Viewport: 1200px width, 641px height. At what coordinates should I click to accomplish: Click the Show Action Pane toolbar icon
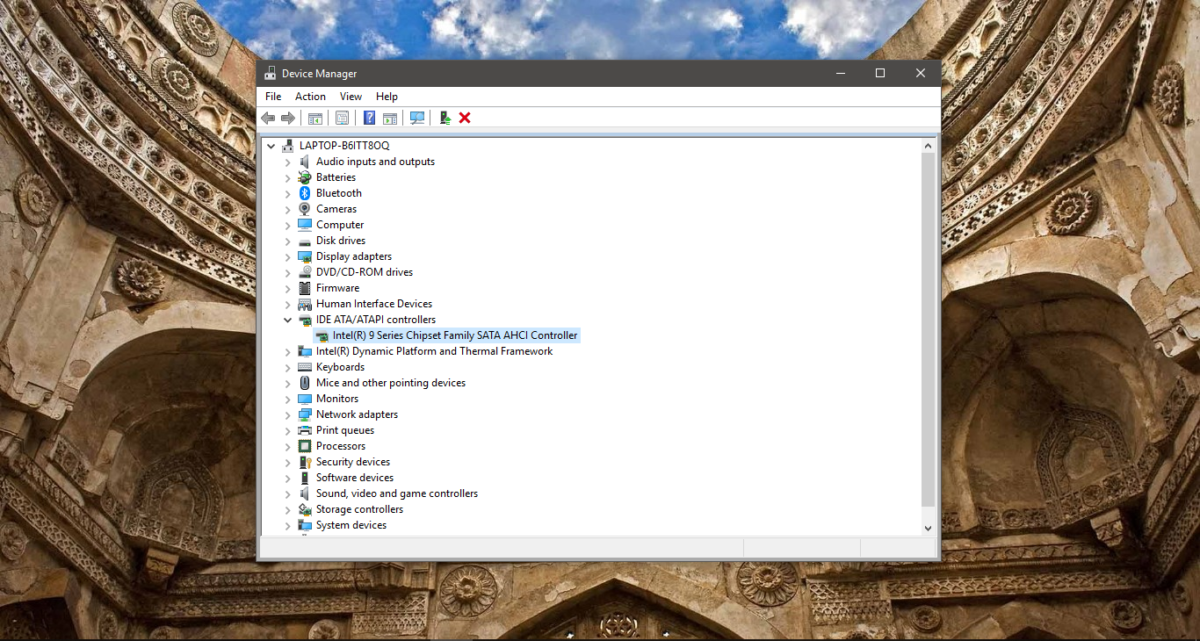[x=390, y=117]
